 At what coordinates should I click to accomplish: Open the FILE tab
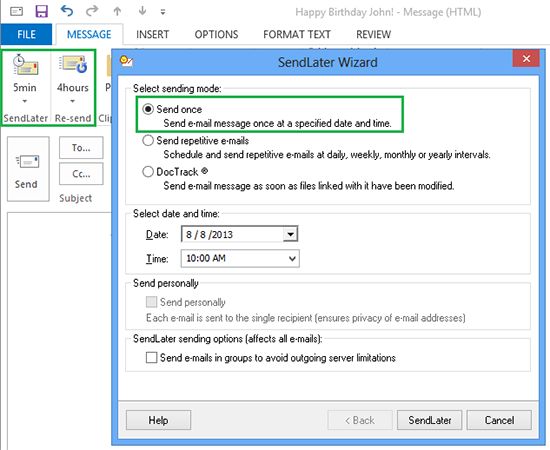[26, 34]
